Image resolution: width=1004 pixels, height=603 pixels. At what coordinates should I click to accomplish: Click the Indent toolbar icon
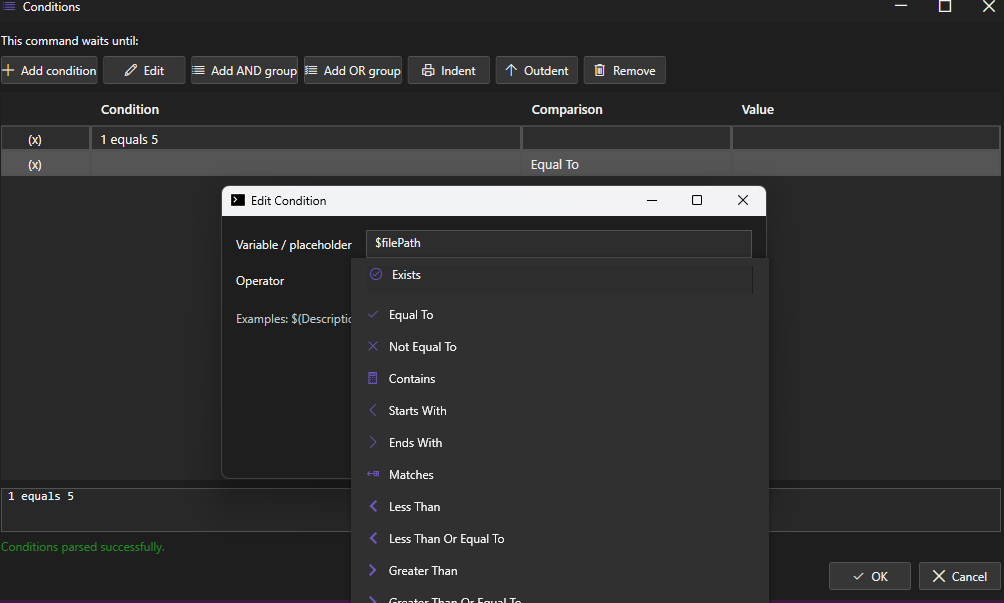(x=428, y=70)
